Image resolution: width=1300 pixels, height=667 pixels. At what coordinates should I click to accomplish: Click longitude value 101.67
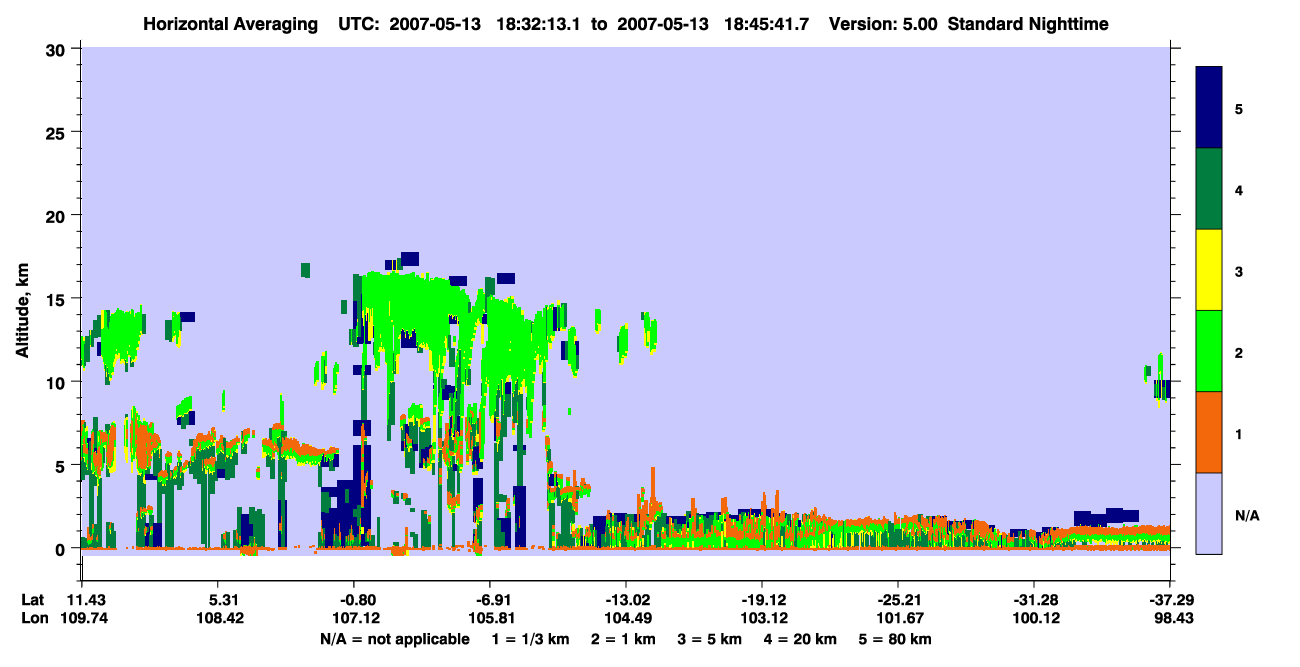point(898,619)
